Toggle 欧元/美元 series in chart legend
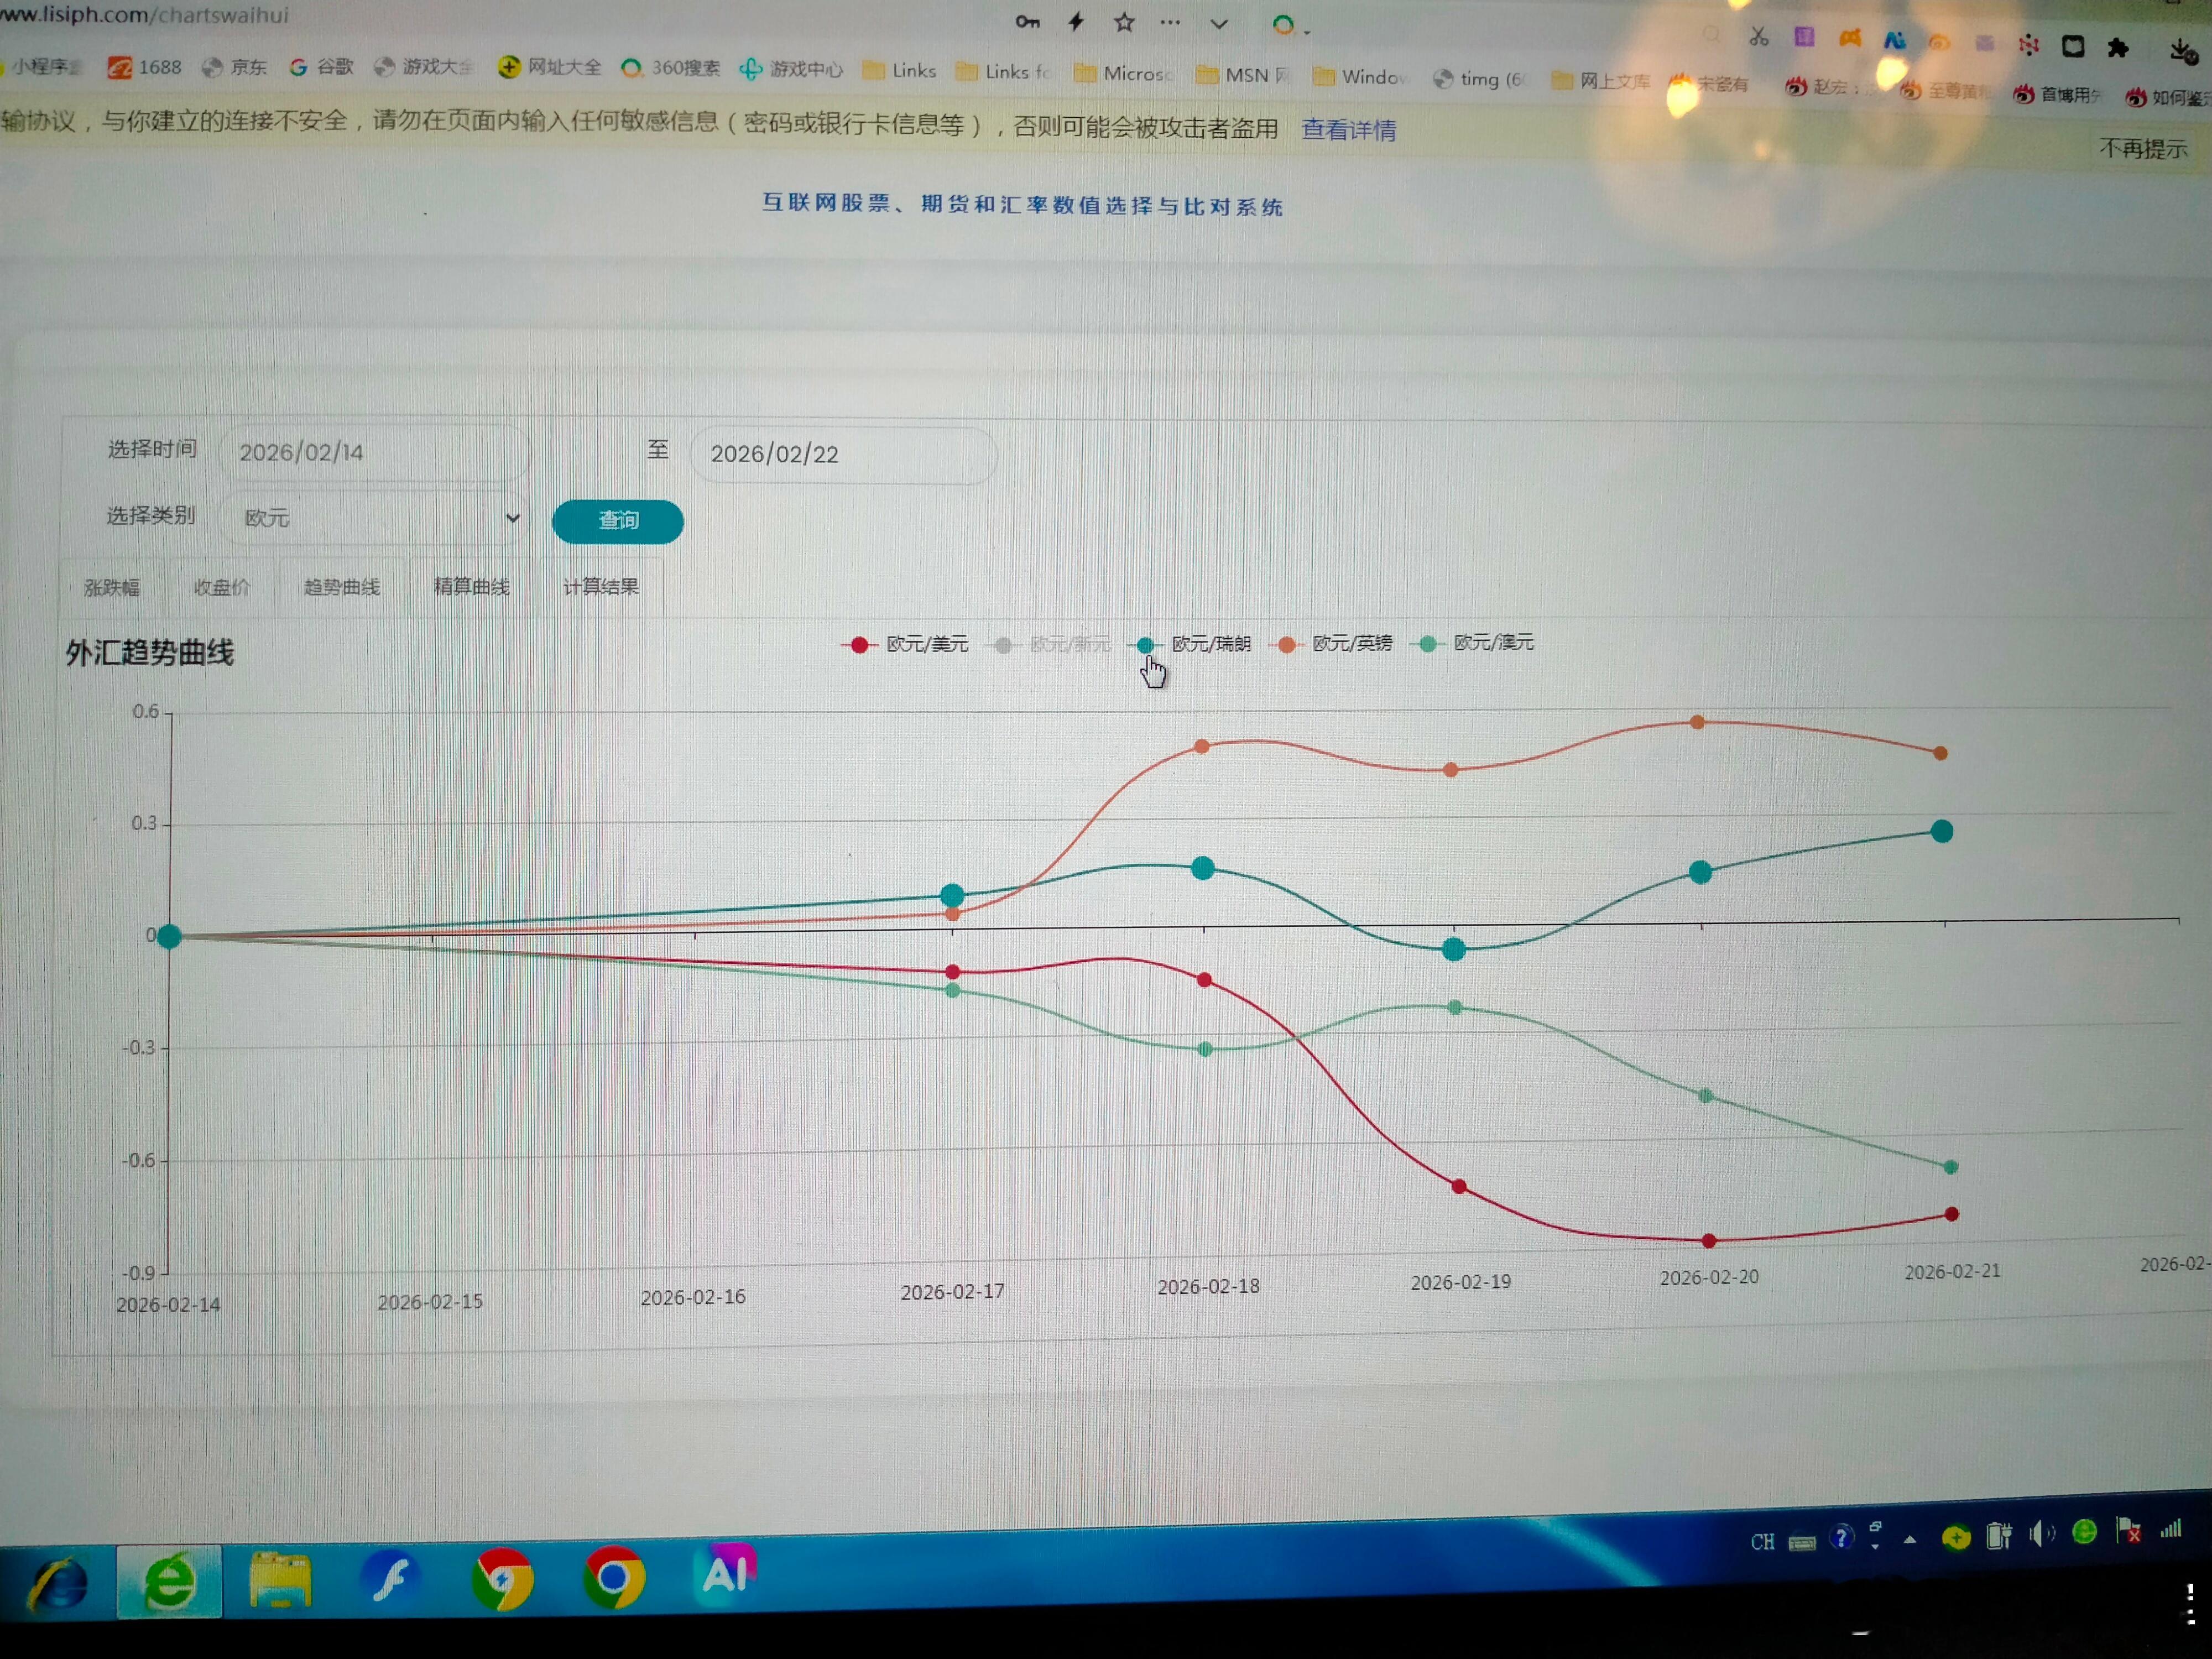The height and width of the screenshot is (1659, 2212). [906, 644]
